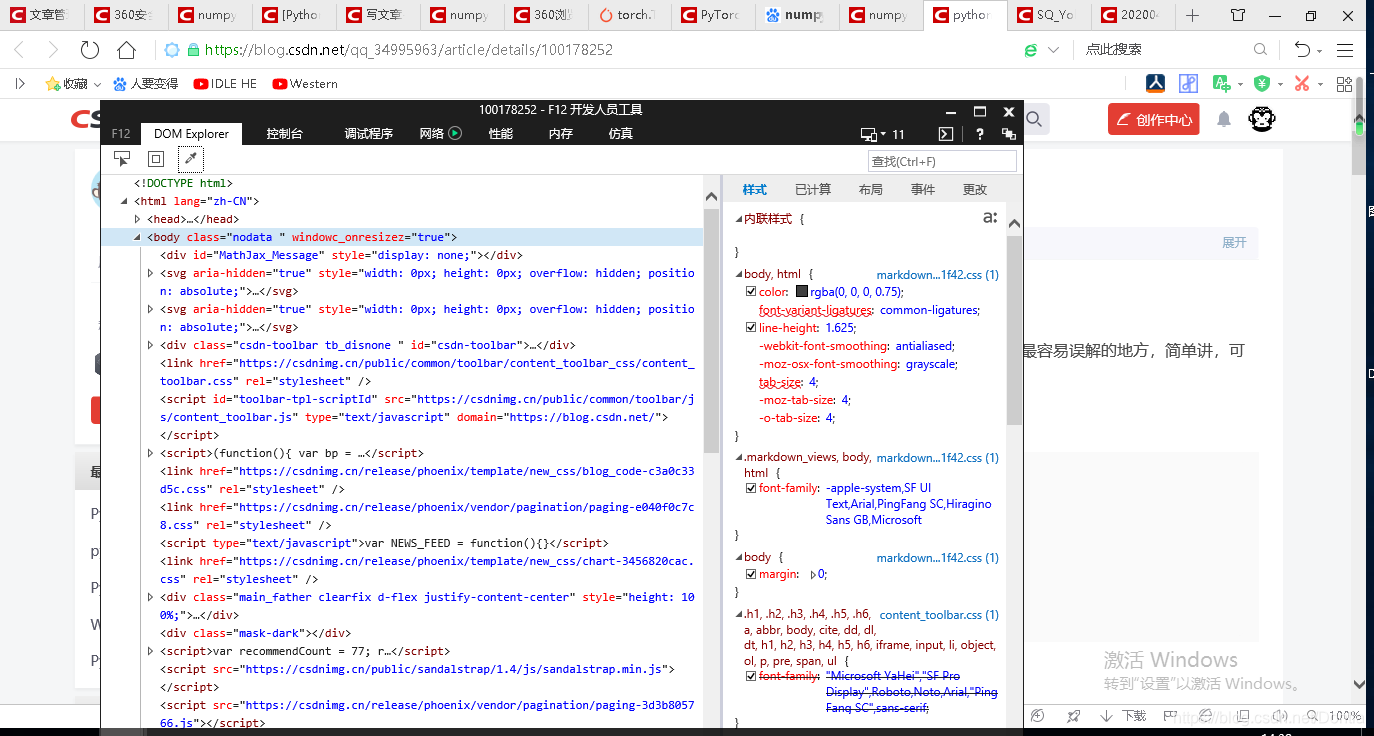Expand the main_father clearfix div node
This screenshot has width=1374, height=736.
151,598
